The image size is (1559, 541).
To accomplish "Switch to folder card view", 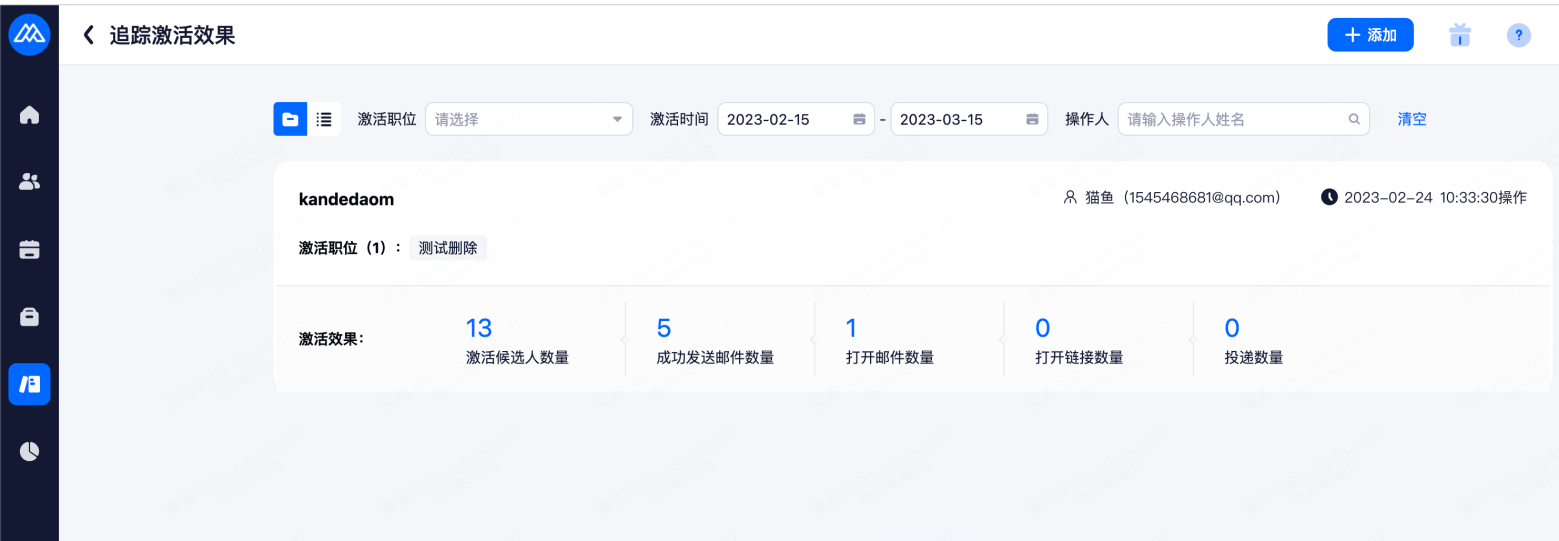I will click(x=290, y=119).
